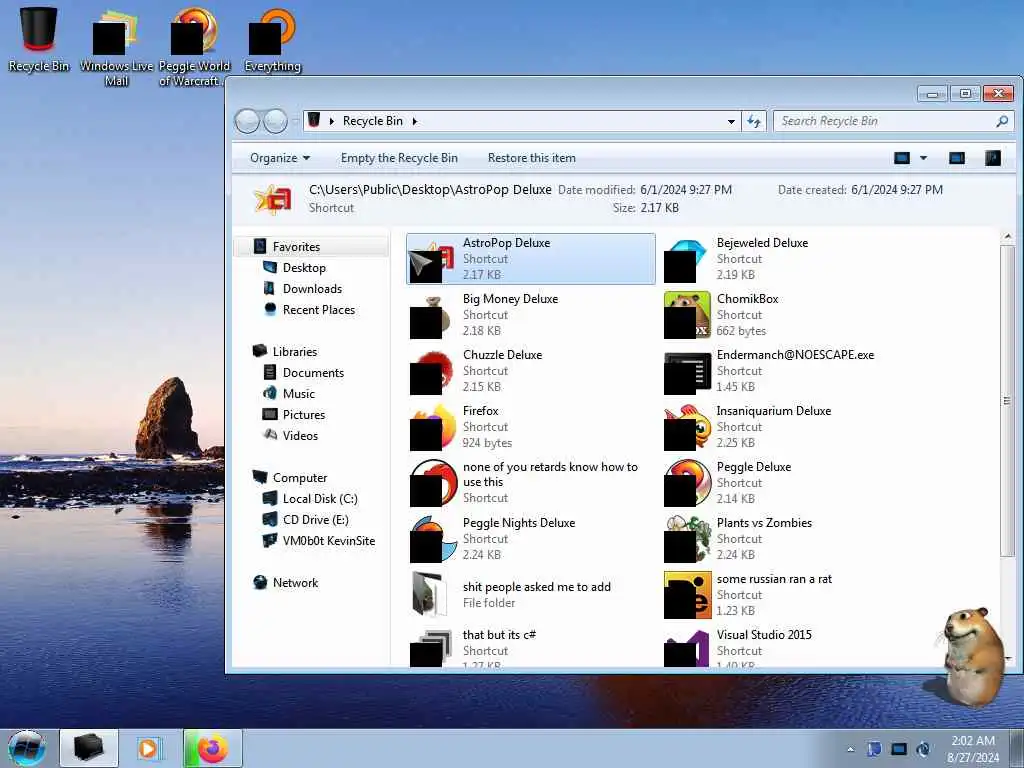Open Documents library in sidebar
The height and width of the screenshot is (768, 1024).
coord(313,372)
